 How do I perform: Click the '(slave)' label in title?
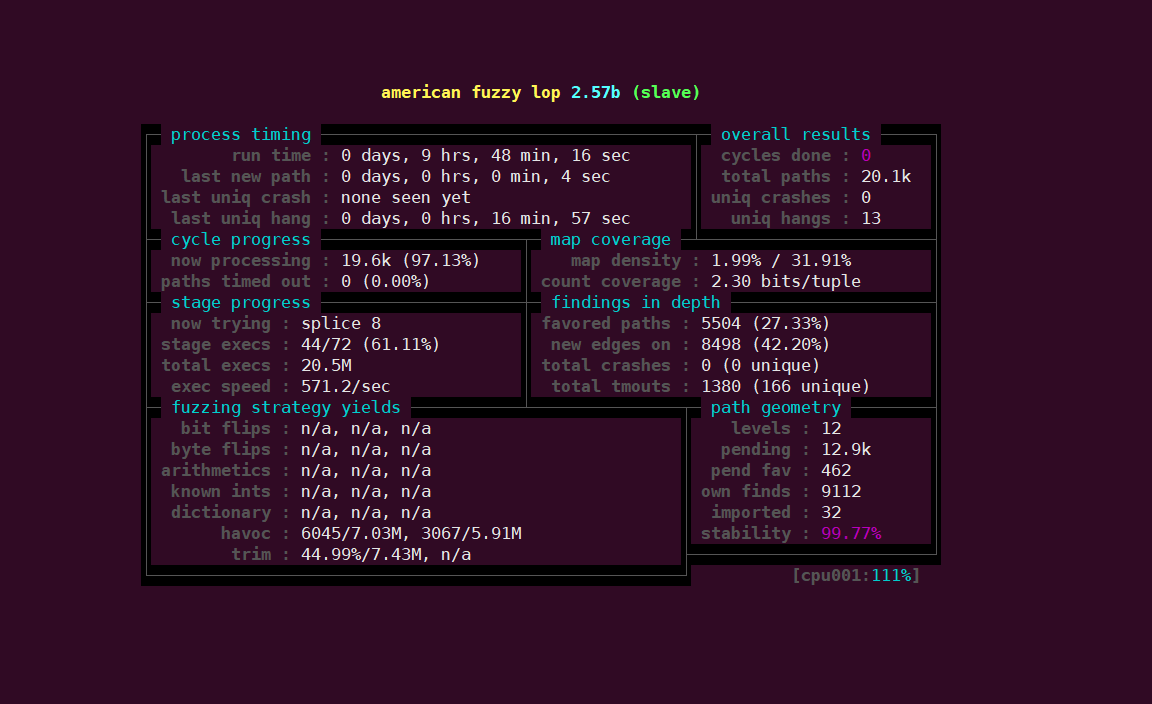pyautogui.click(x=666, y=92)
